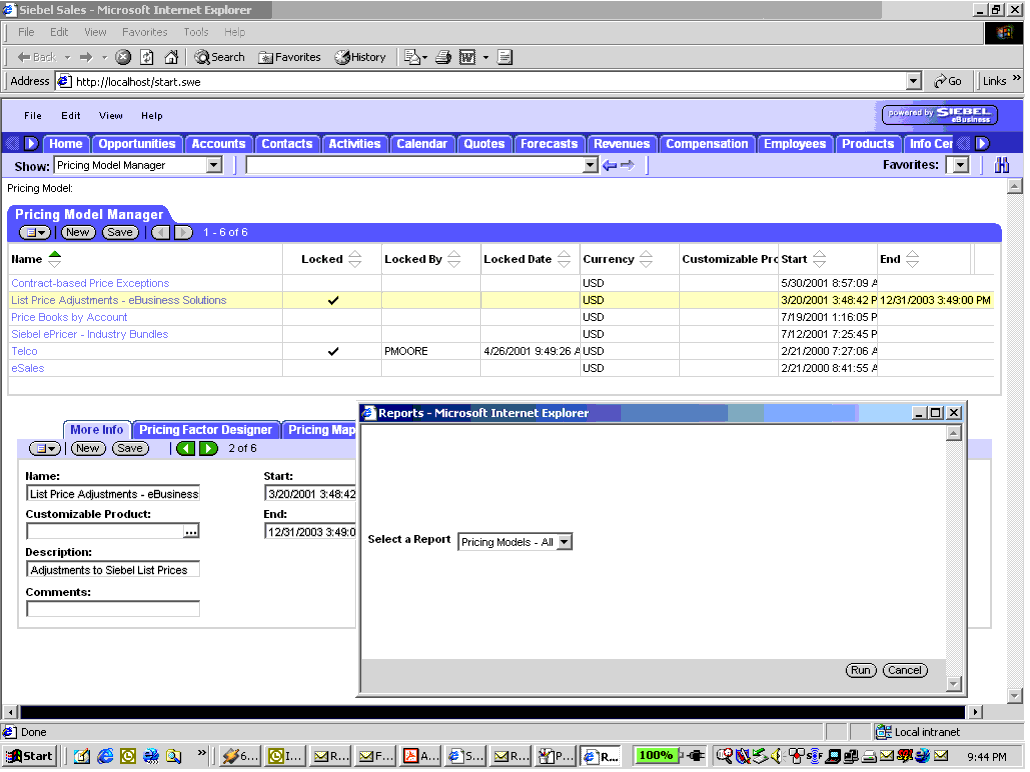The height and width of the screenshot is (772, 1030).
Task: Toggle Locked check for List Price Adjustments row
Action: [333, 300]
